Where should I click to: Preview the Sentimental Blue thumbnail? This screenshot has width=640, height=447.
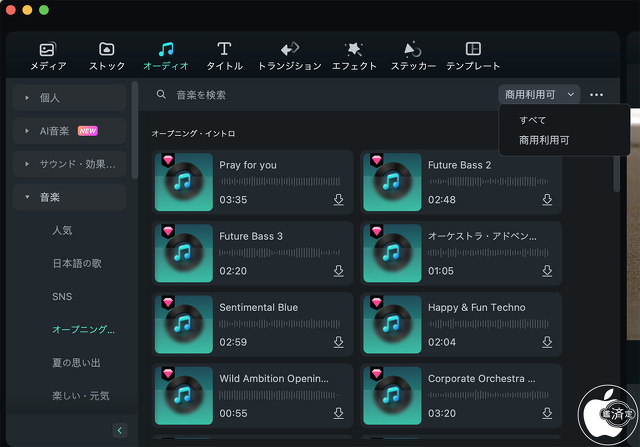(x=184, y=325)
